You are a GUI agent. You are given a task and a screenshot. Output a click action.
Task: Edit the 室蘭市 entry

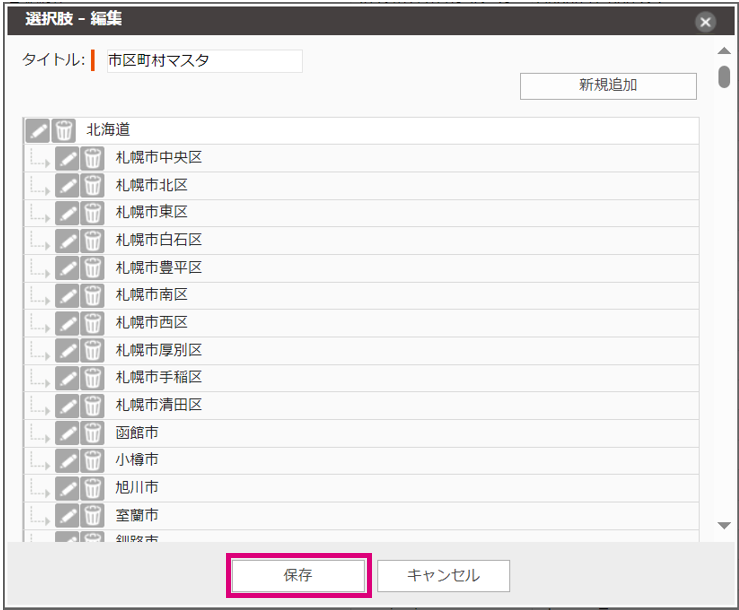[x=67, y=516]
